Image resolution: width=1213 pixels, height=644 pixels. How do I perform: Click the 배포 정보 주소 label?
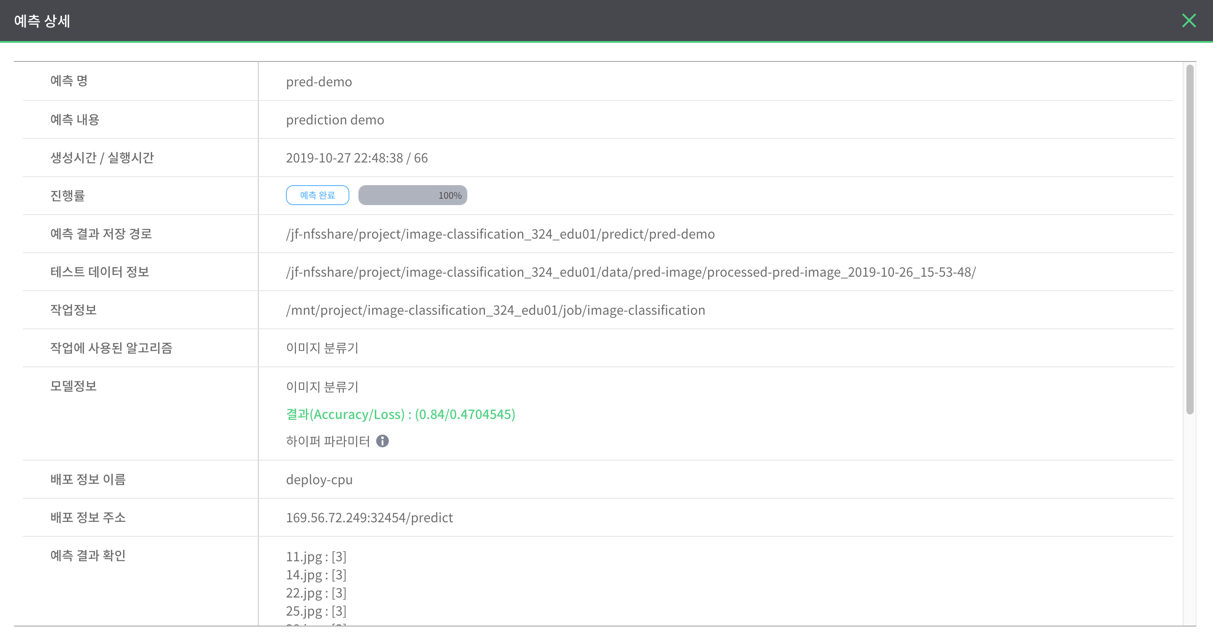tap(88, 517)
